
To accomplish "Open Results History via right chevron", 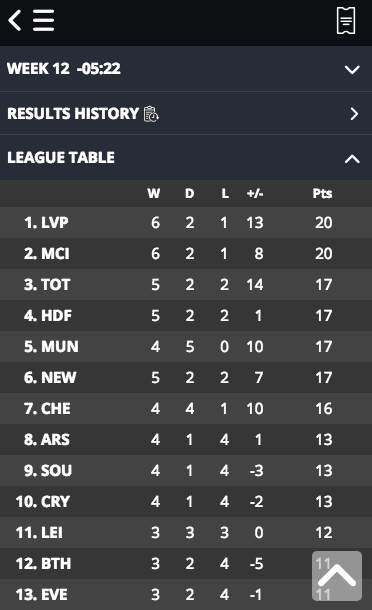I will pos(354,114).
